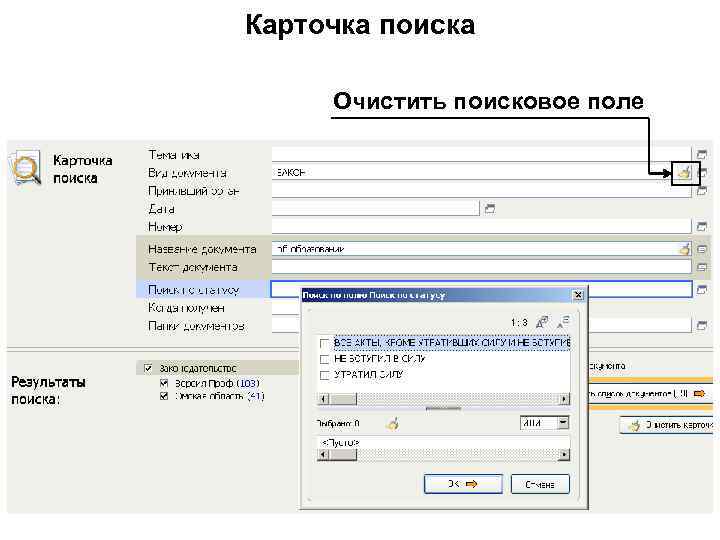Viewport: 720px width, 540px height.
Task: Open dictionary icon beside Поиск по статусу field
Action: pos(702,290)
